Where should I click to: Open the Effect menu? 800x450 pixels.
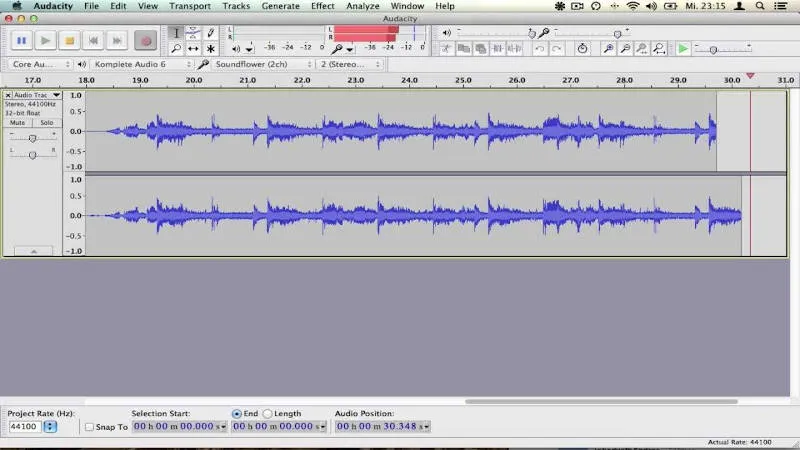(322, 6)
